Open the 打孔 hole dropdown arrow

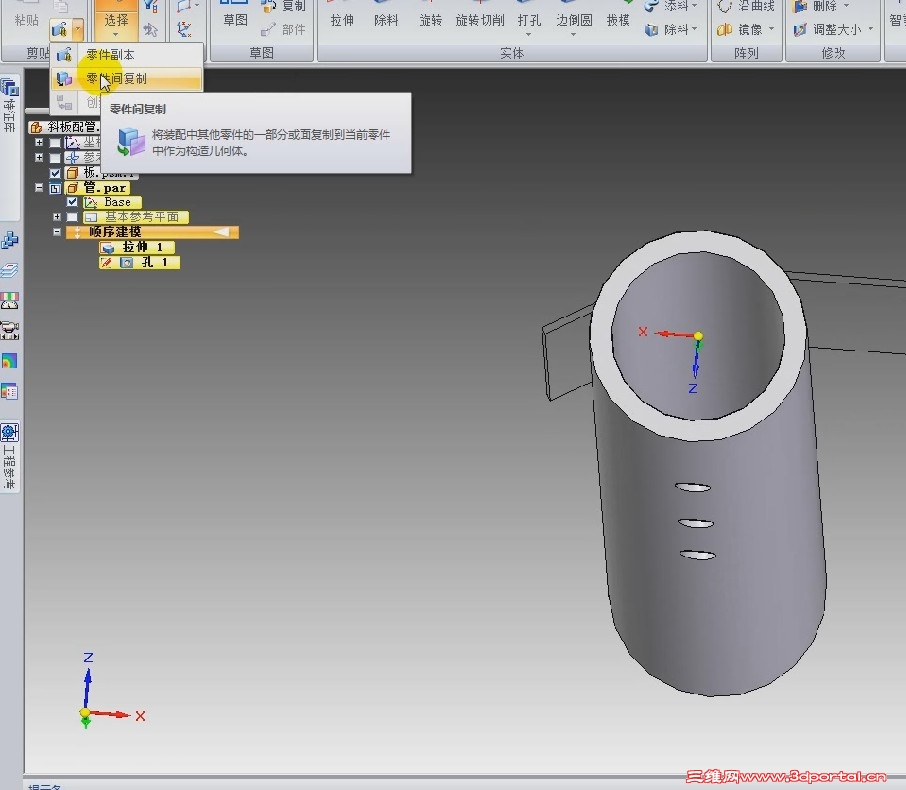(x=529, y=35)
